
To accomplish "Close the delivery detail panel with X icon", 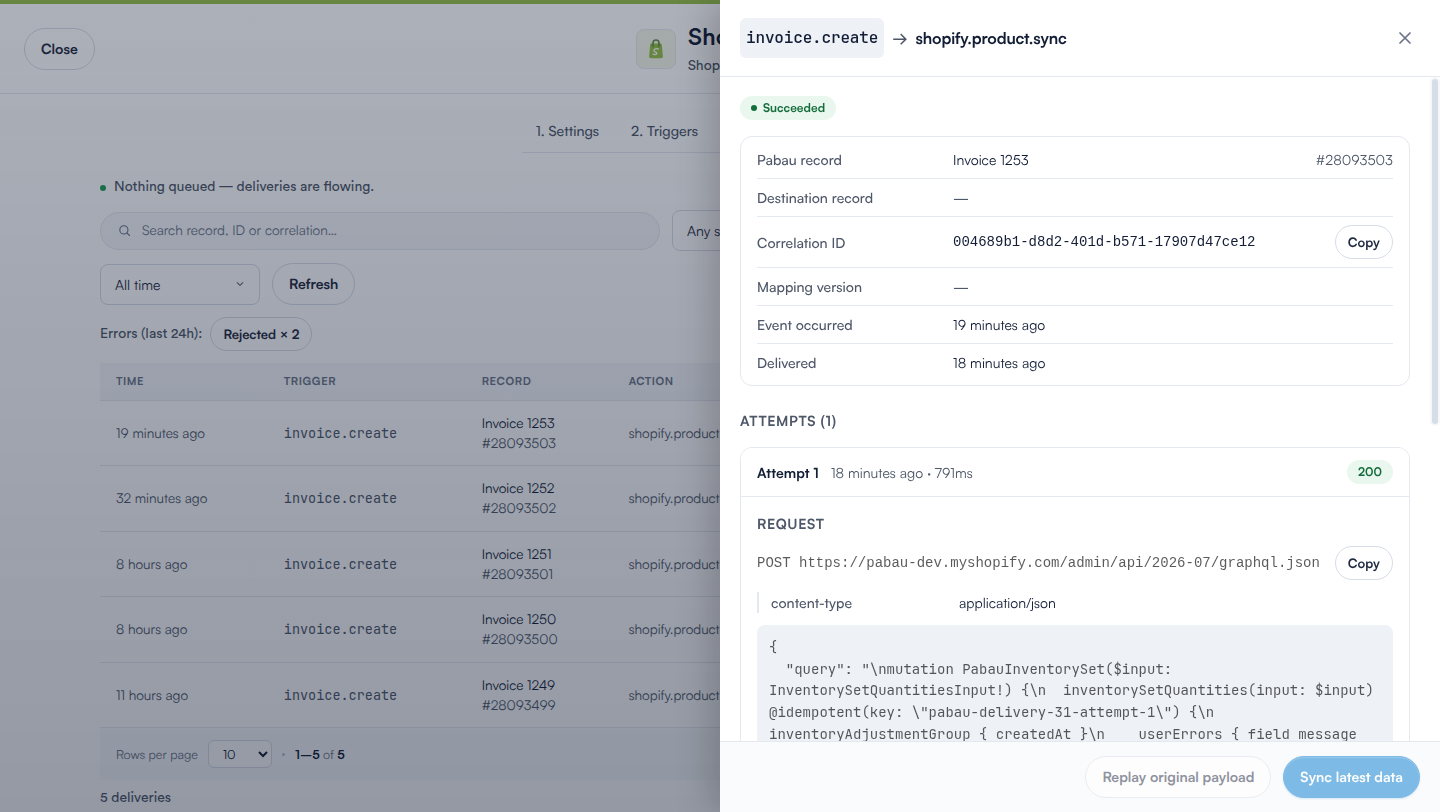I will coord(1405,38).
